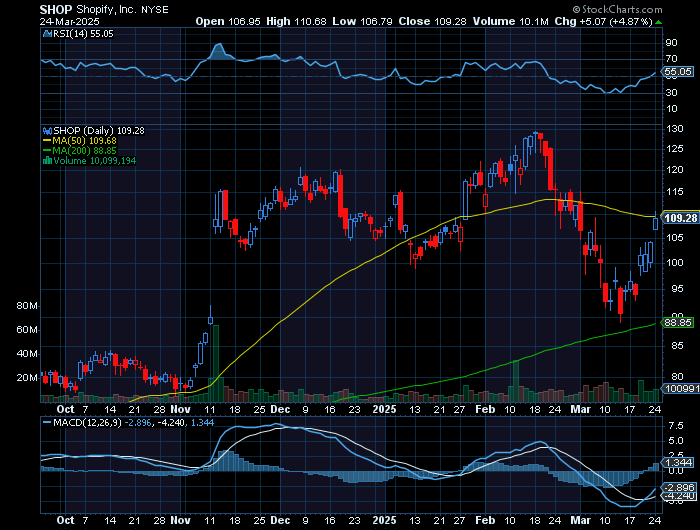Click the yellow MA(50) line swatch
This screenshot has width=700, height=530.
coord(47,141)
